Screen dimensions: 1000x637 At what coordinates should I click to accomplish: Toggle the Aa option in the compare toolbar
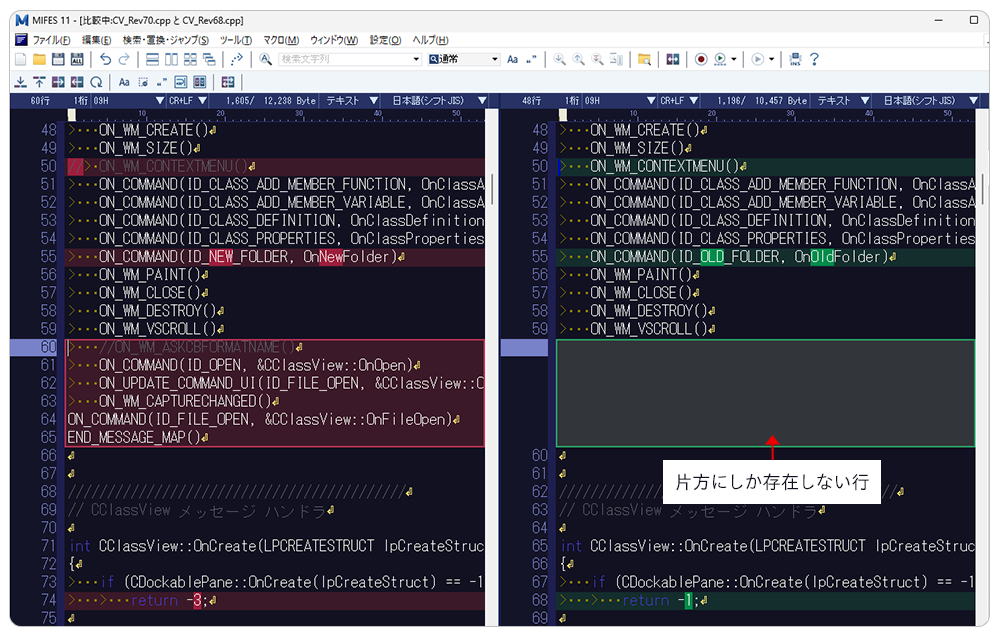point(124,82)
